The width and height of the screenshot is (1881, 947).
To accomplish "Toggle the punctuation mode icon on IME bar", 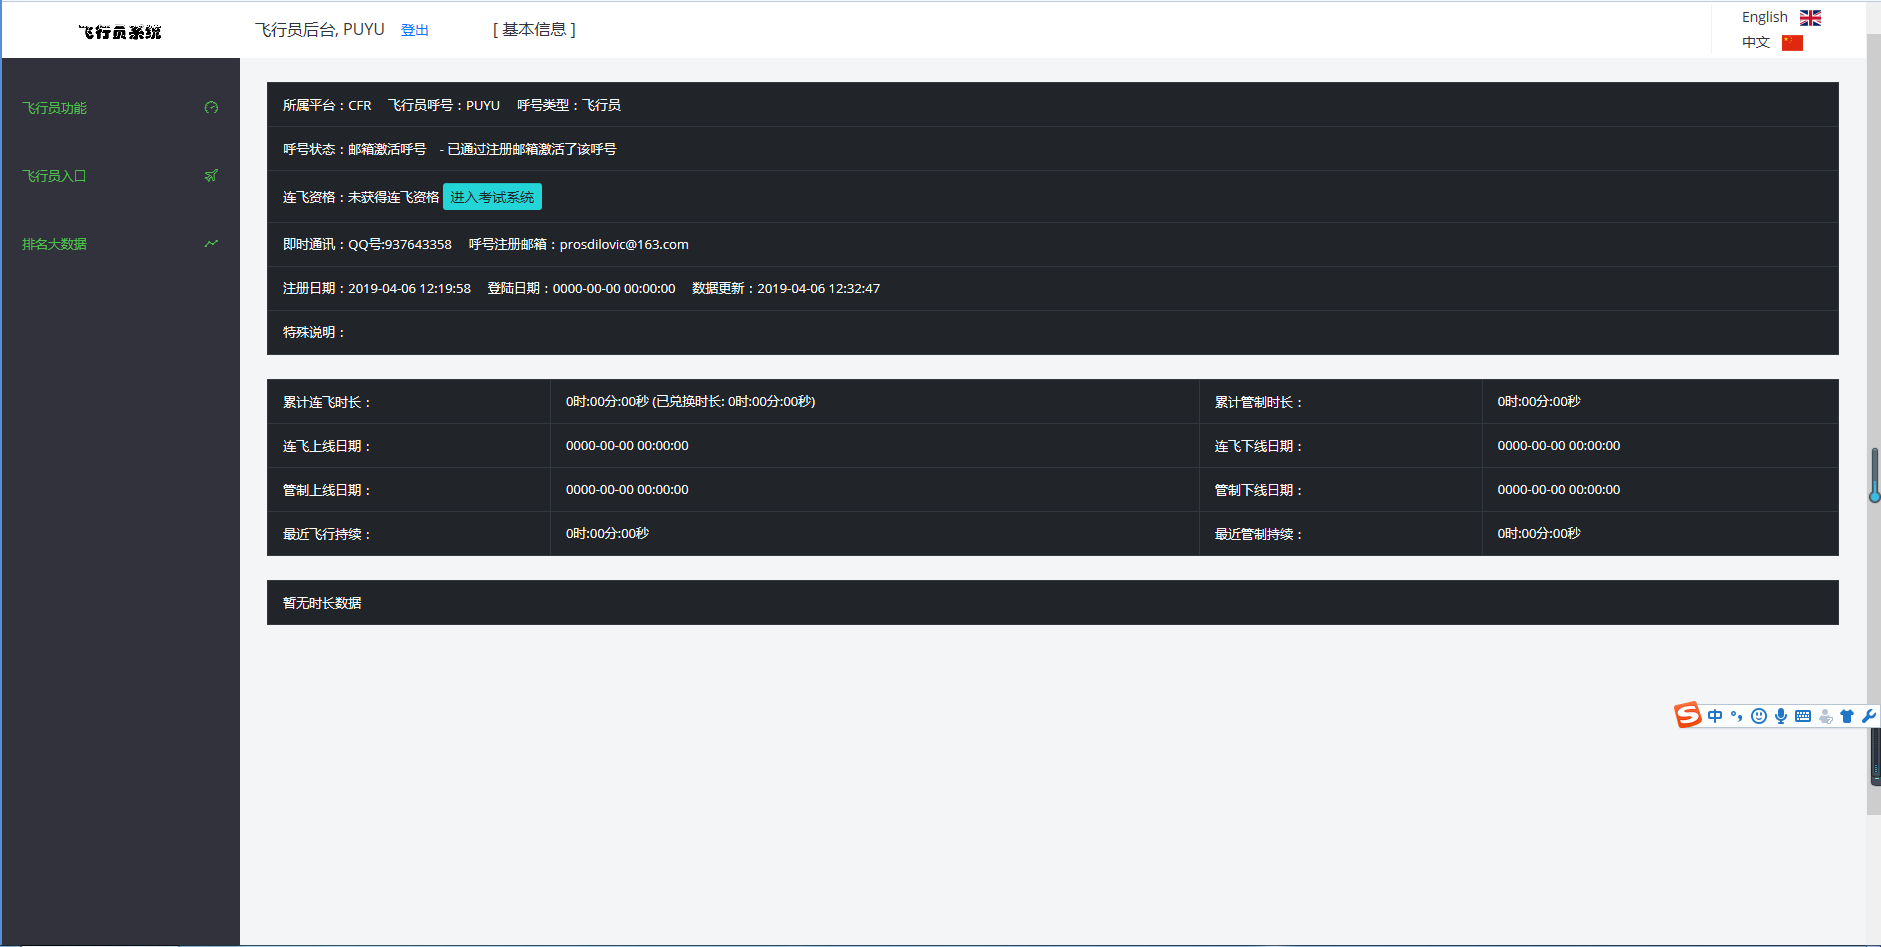I will [1737, 716].
